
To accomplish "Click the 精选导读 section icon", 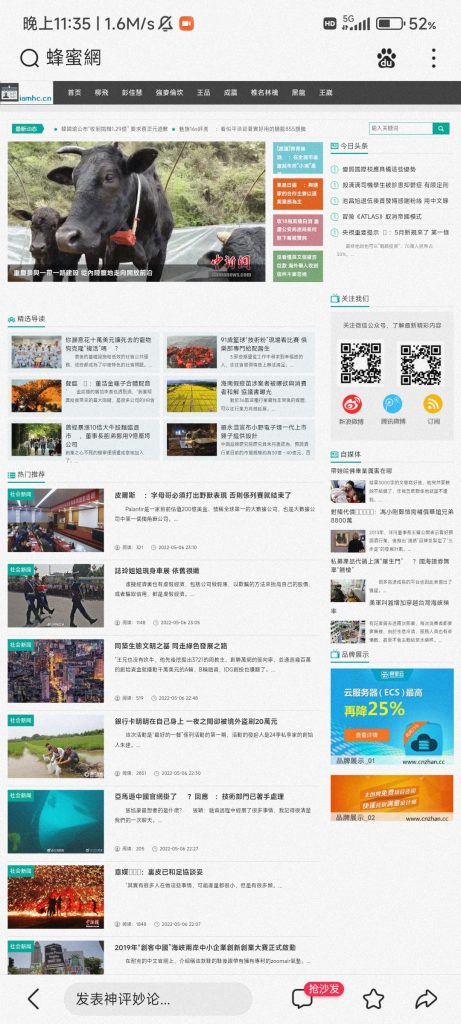I will point(12,319).
